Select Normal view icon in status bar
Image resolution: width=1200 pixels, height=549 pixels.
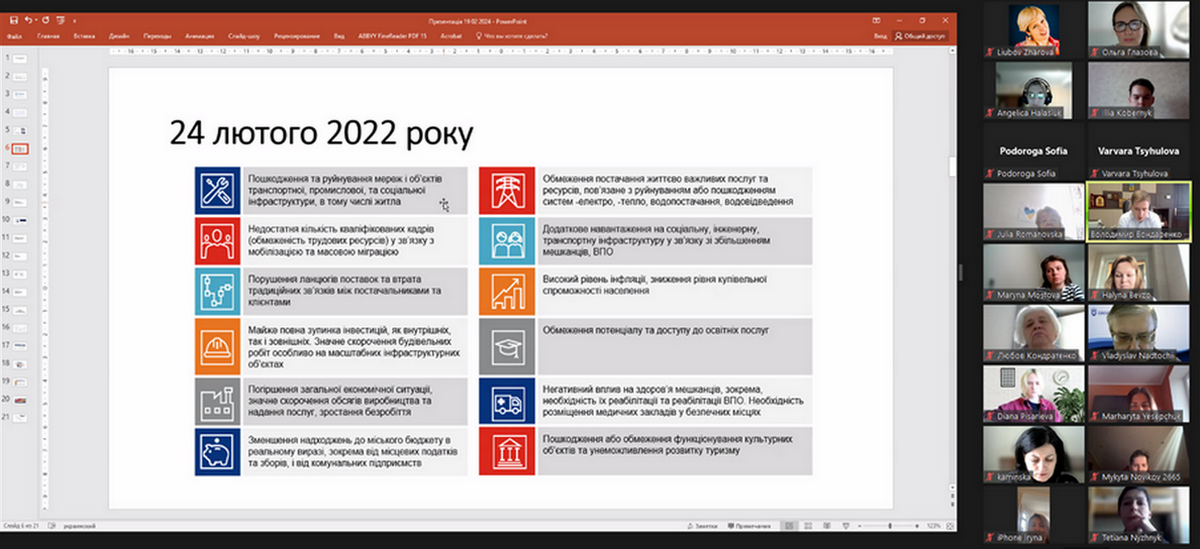788,525
